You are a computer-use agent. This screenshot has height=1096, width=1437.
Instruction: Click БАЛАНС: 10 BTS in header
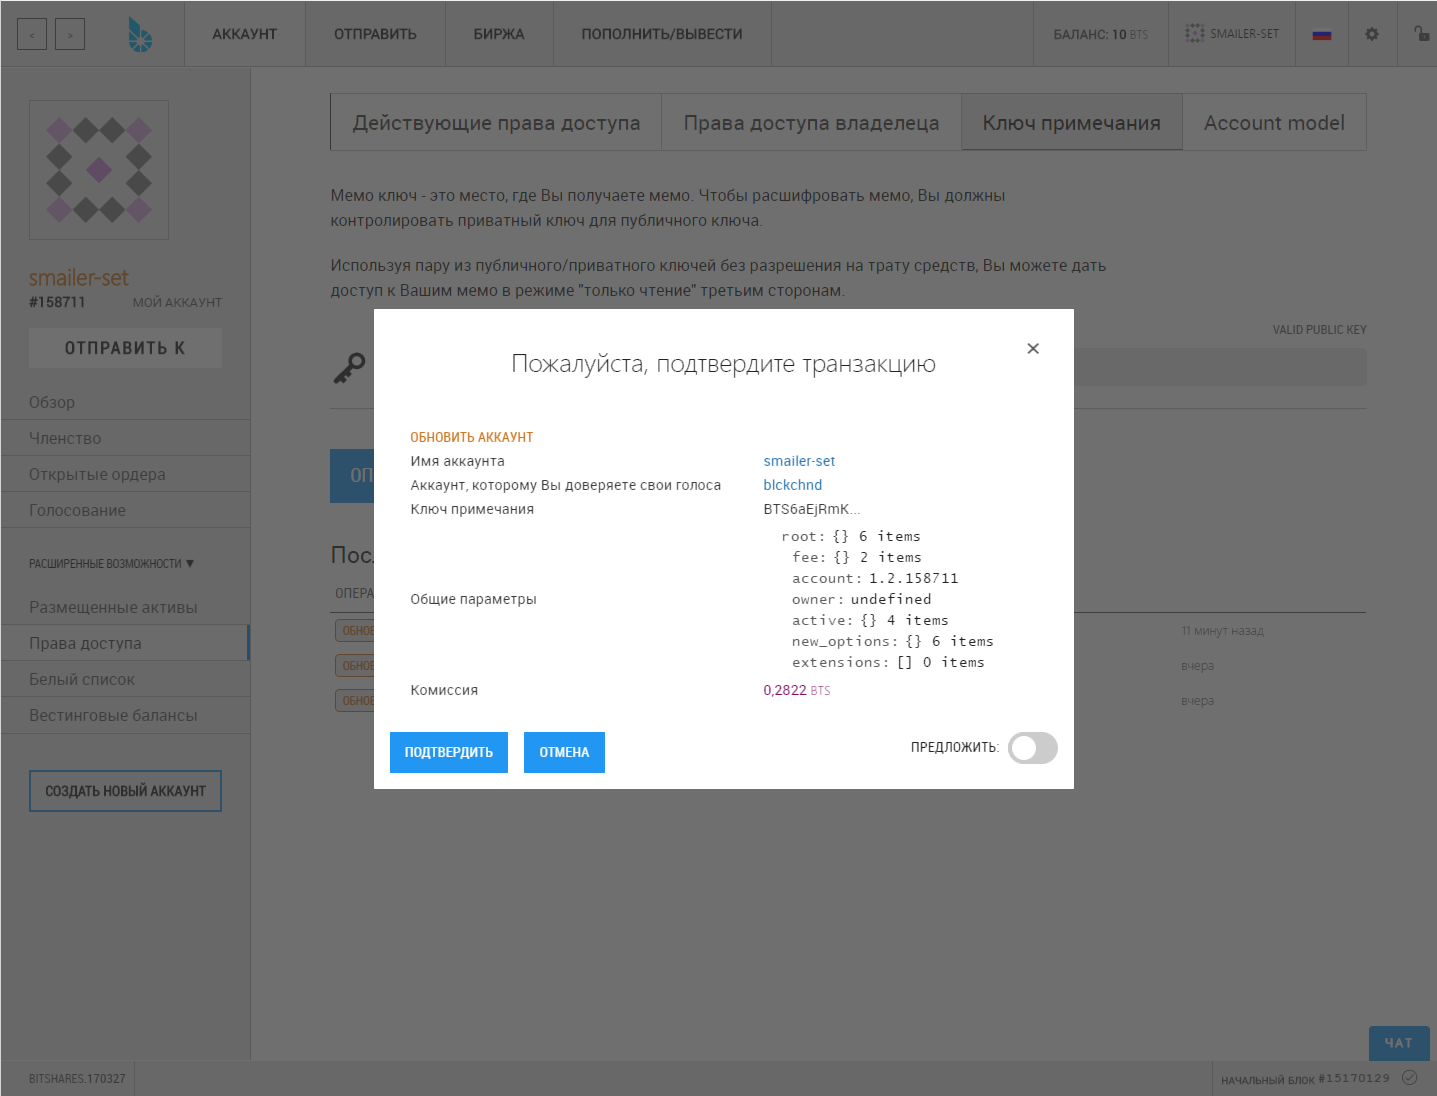pyautogui.click(x=1101, y=34)
